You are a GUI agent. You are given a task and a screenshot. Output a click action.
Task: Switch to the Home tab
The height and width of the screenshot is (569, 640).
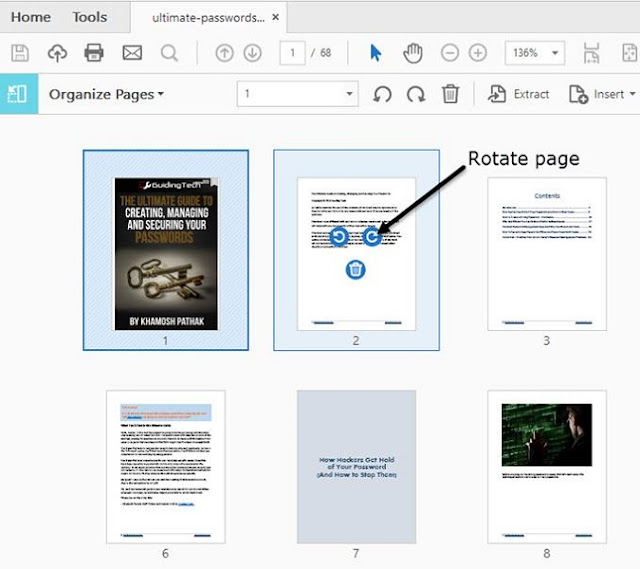(x=30, y=17)
